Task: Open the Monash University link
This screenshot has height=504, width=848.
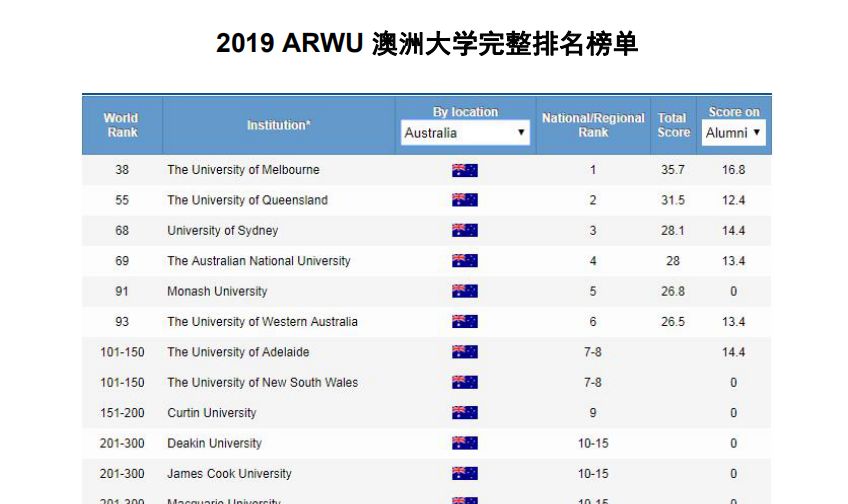Action: (217, 291)
